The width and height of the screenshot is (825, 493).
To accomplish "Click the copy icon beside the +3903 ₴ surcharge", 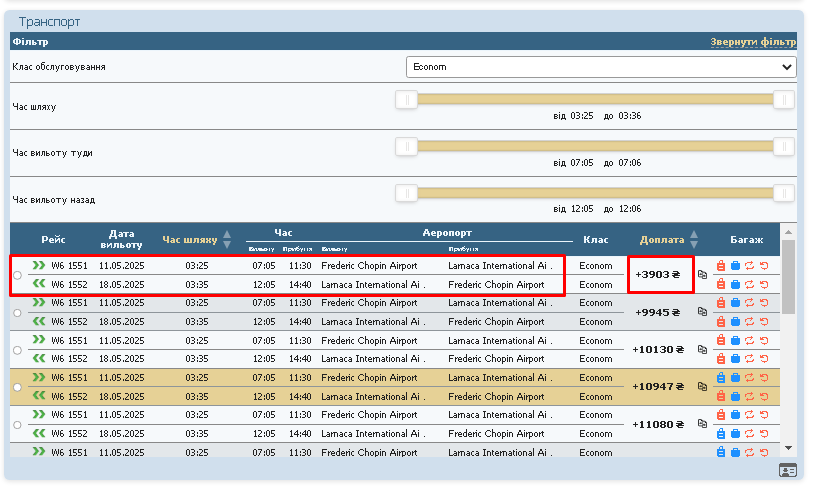I will tap(702, 274).
